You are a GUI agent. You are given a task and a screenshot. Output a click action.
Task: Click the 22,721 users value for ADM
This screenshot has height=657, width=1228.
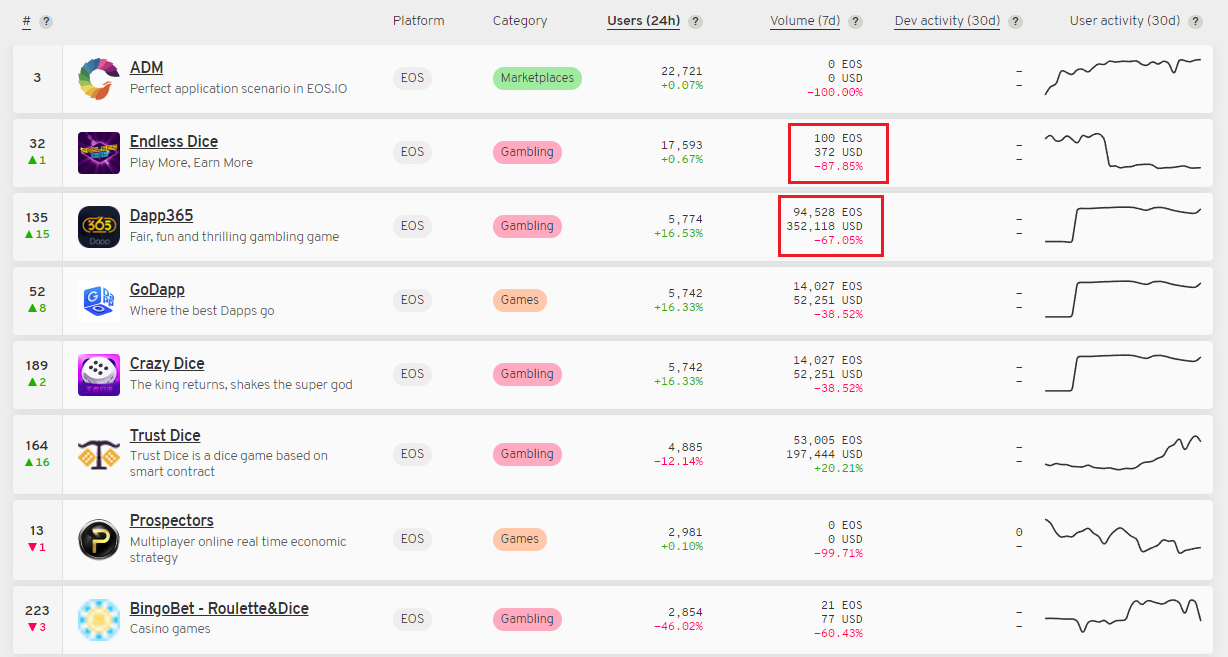682,71
